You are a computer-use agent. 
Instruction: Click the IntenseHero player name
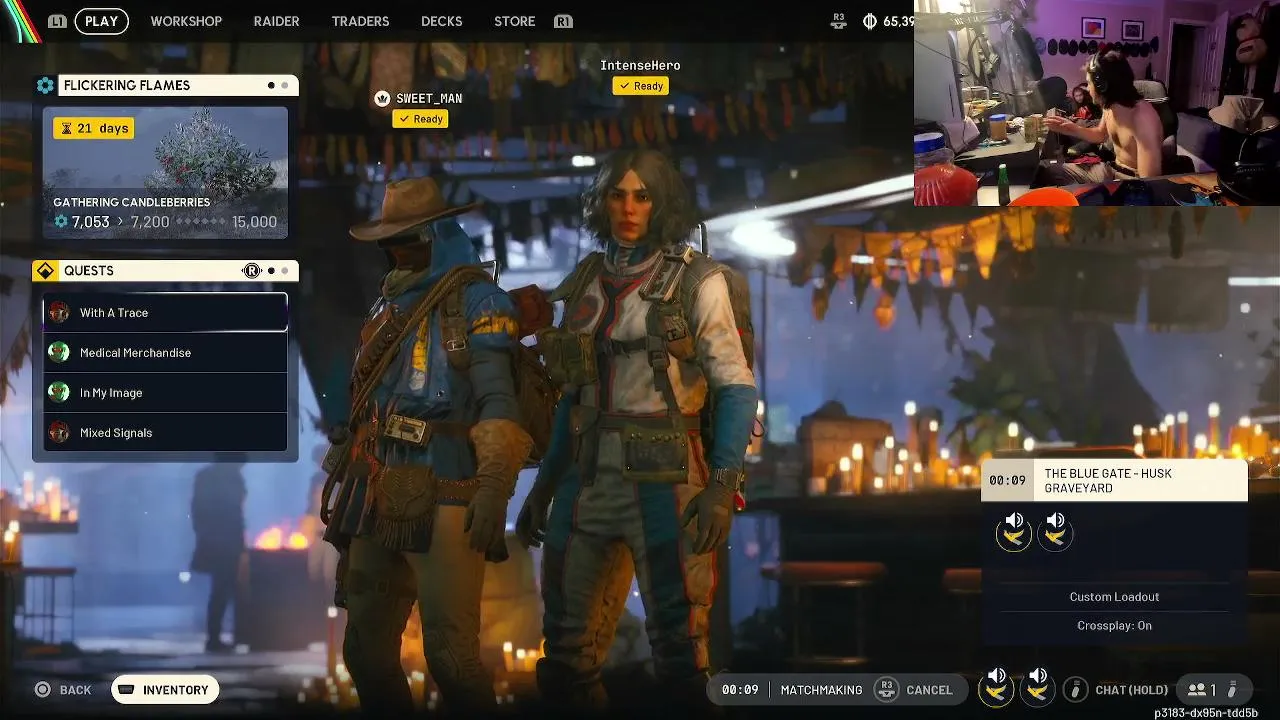coord(640,65)
